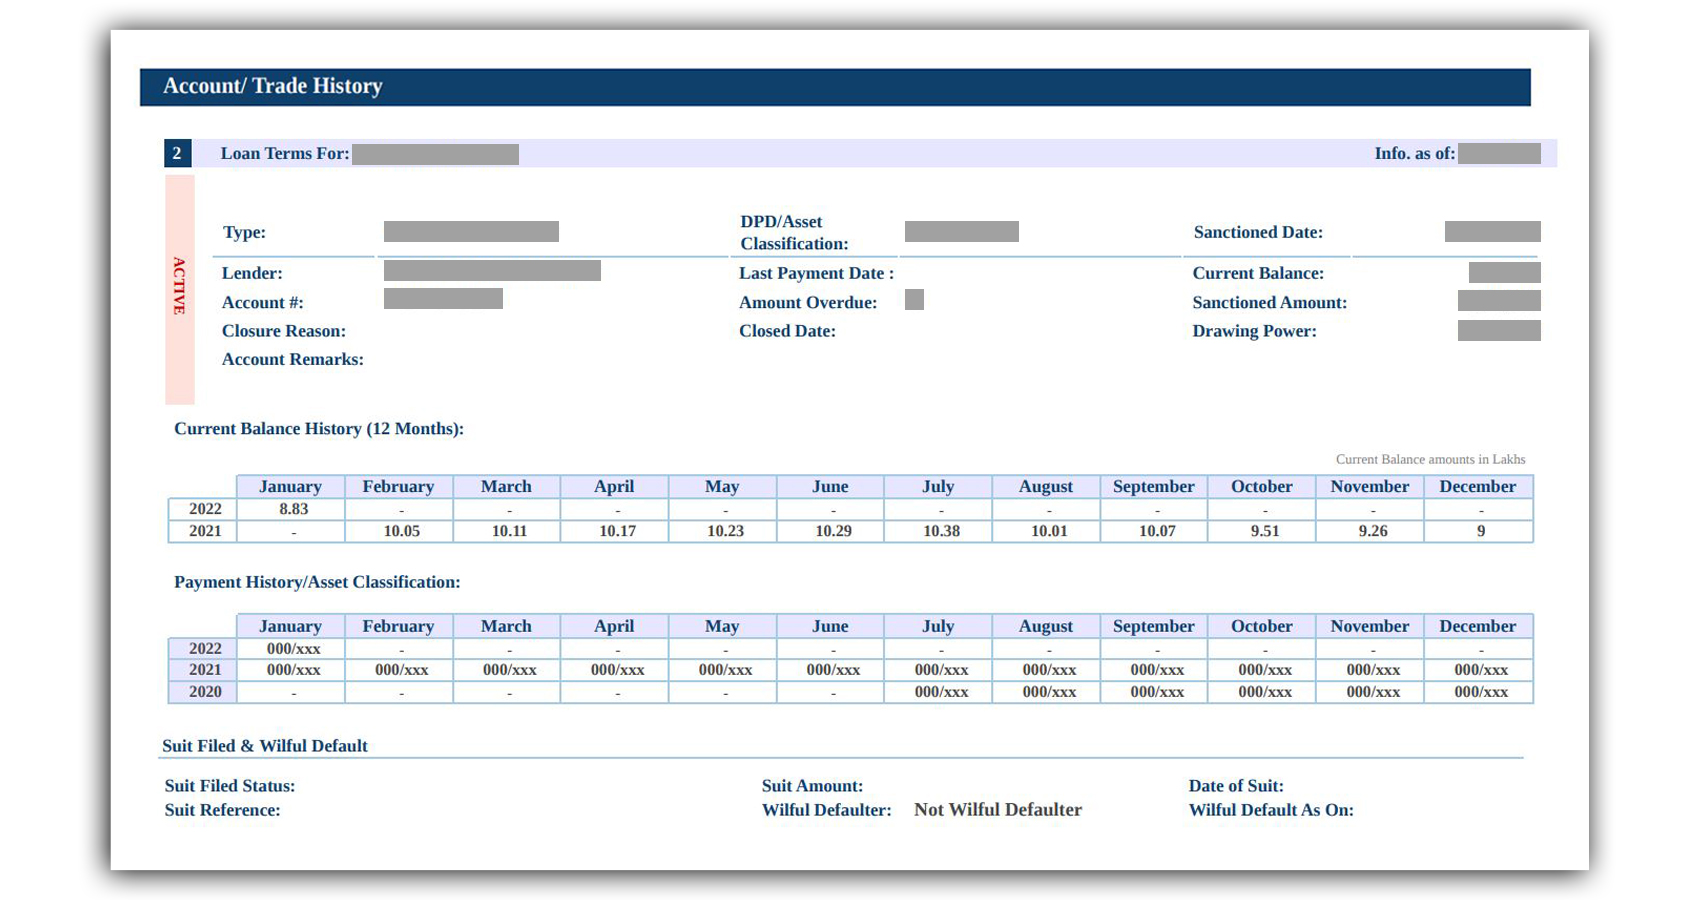Expand the Current Balance History section

319,428
